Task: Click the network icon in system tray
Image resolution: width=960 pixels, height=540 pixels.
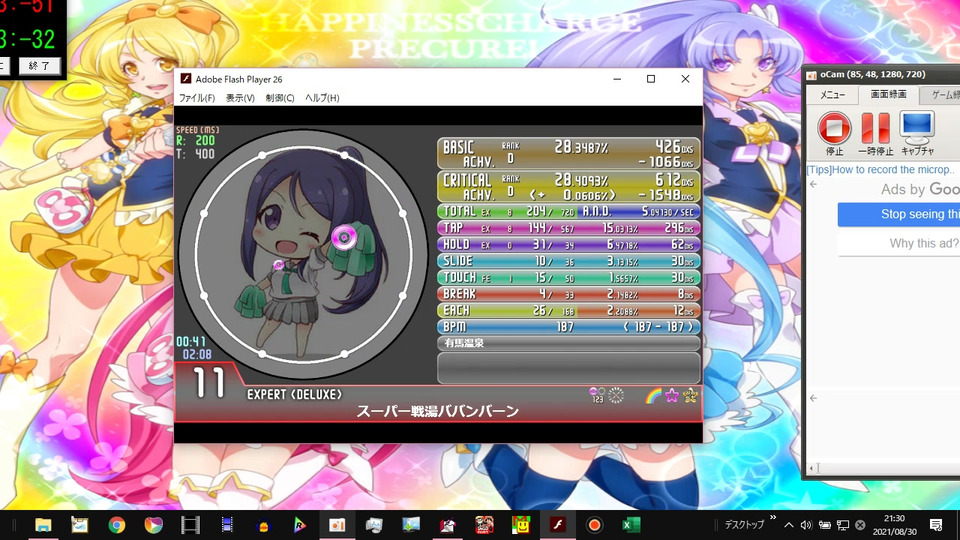Action: (x=843, y=525)
